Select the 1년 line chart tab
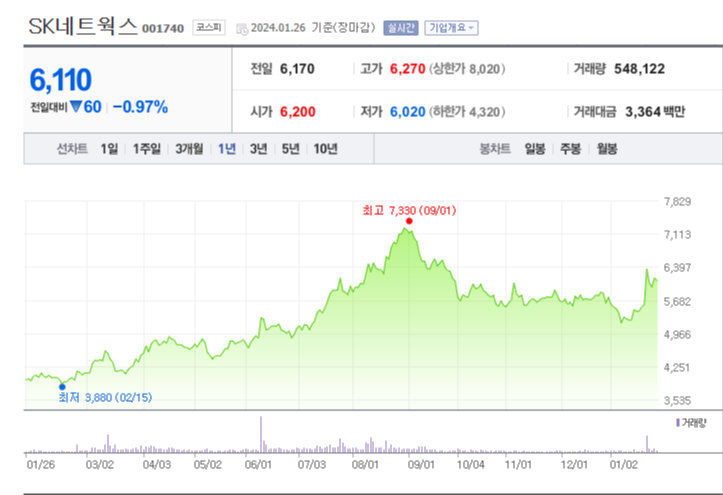This screenshot has width=723, height=495. click(226, 149)
